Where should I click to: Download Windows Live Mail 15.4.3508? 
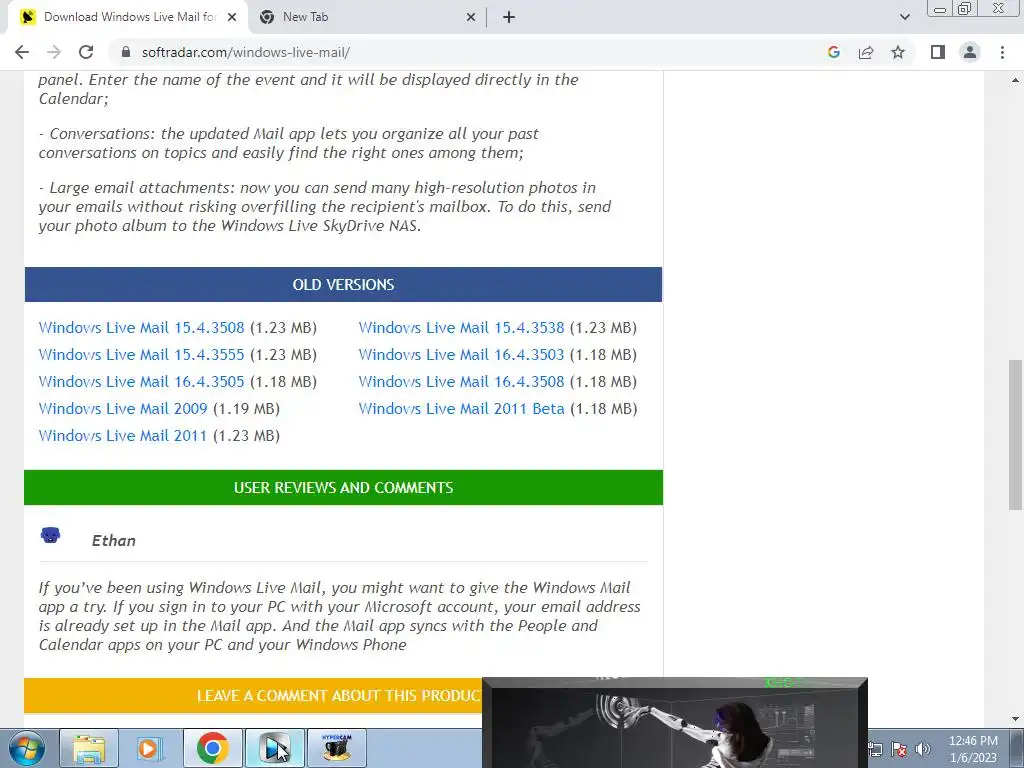141,328
